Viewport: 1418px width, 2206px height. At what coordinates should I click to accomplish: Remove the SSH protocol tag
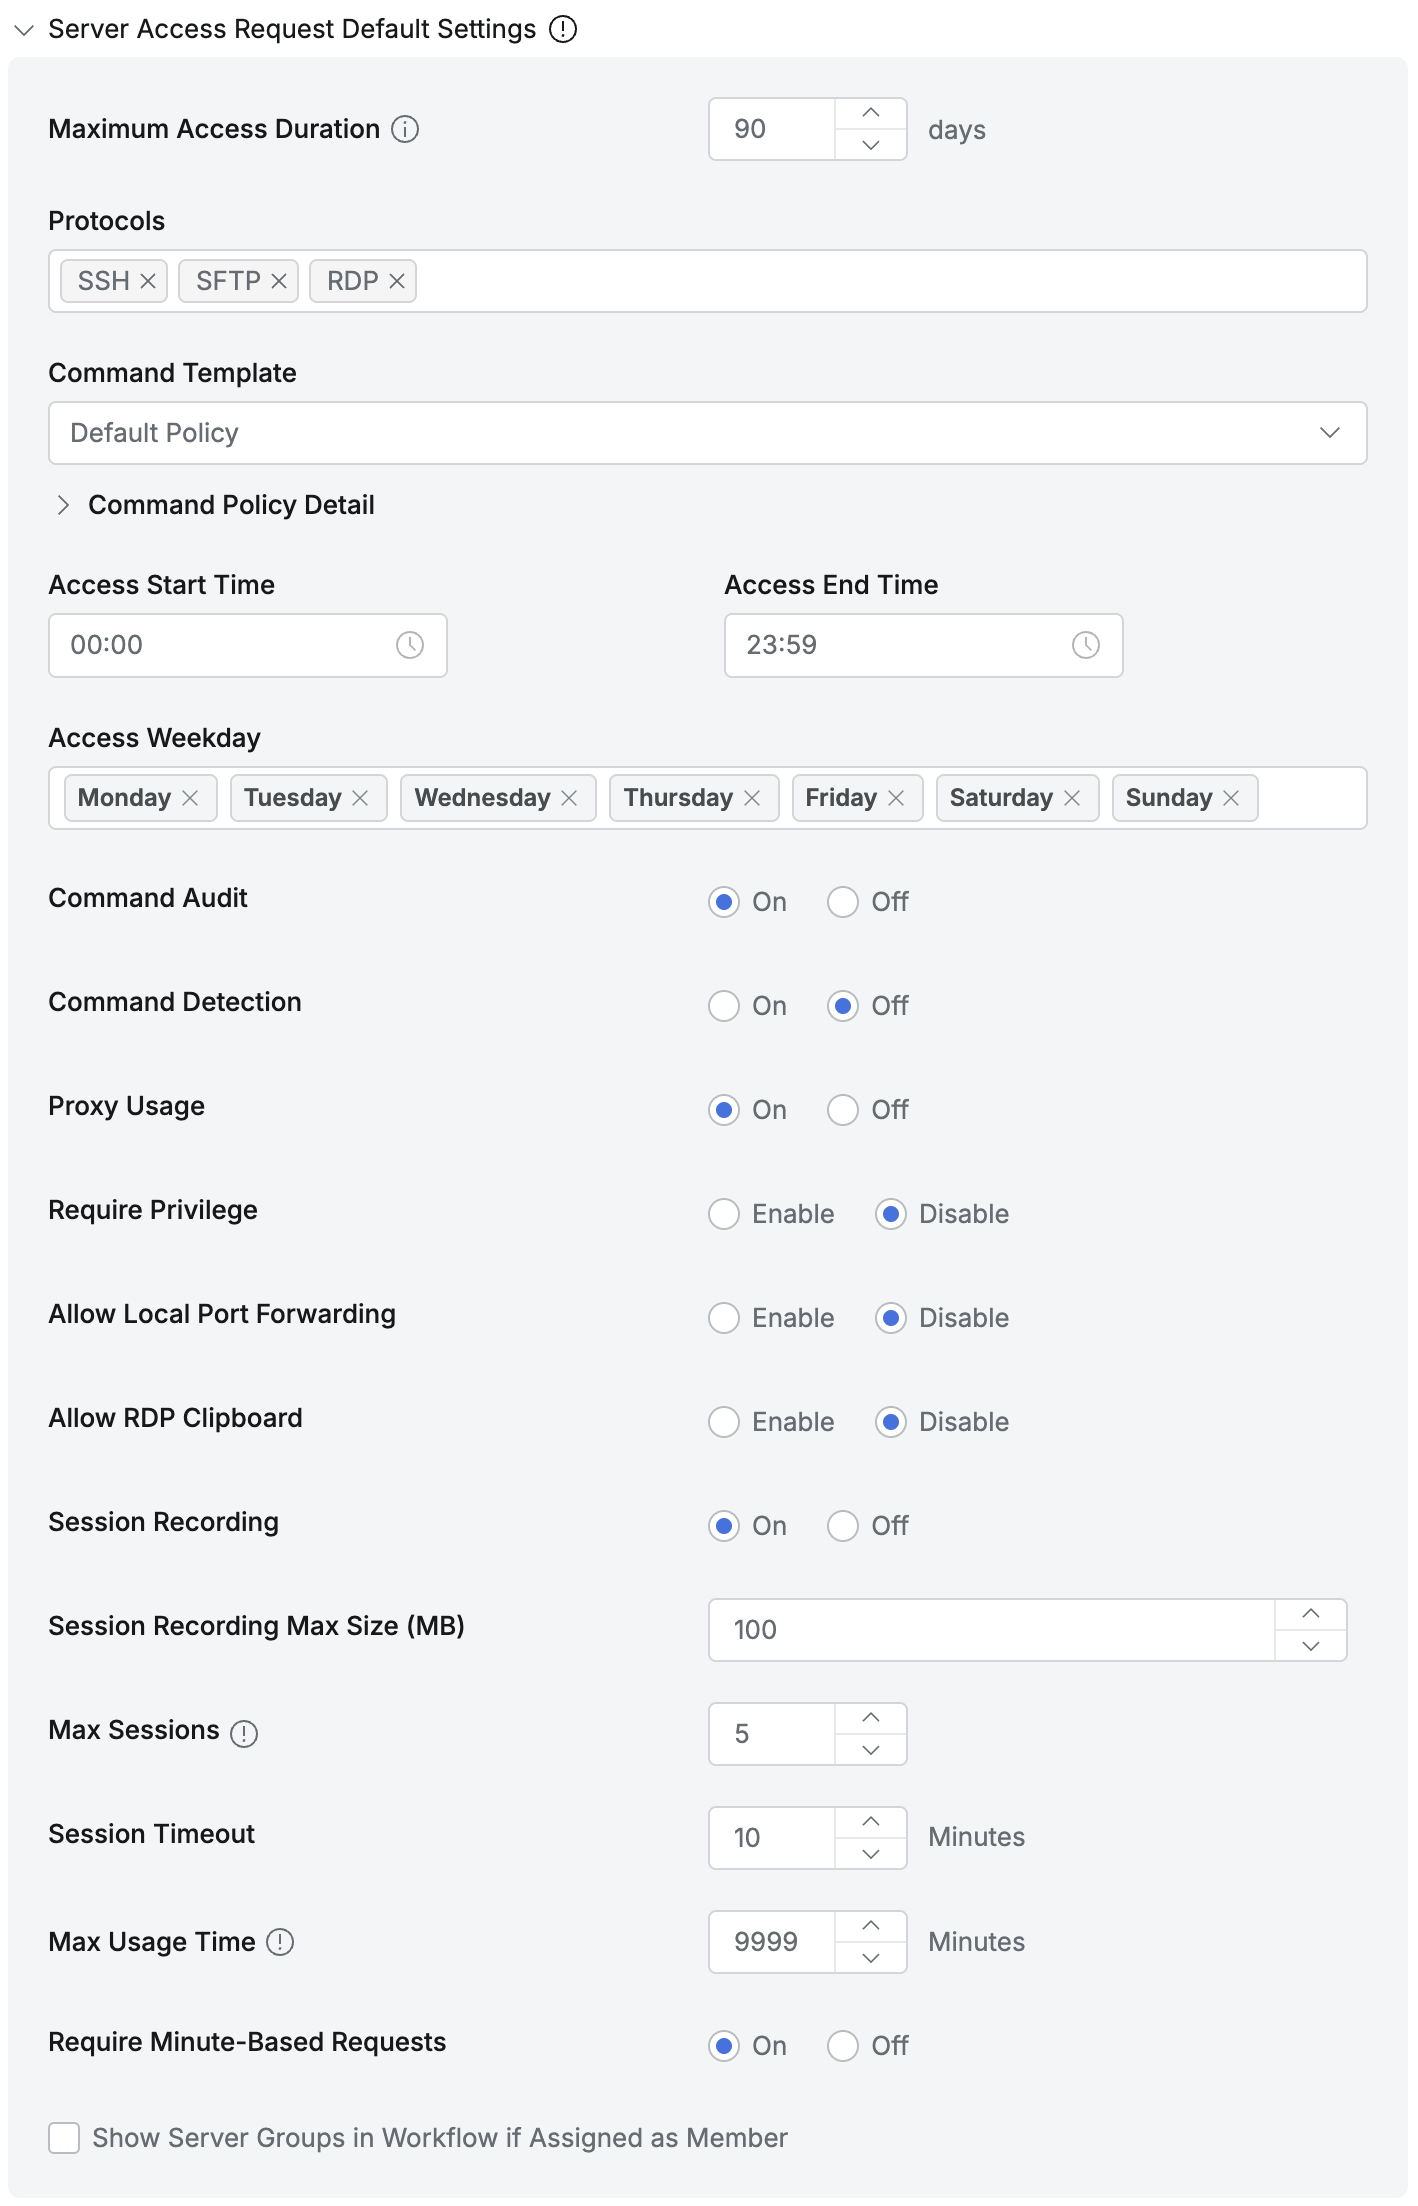click(148, 281)
